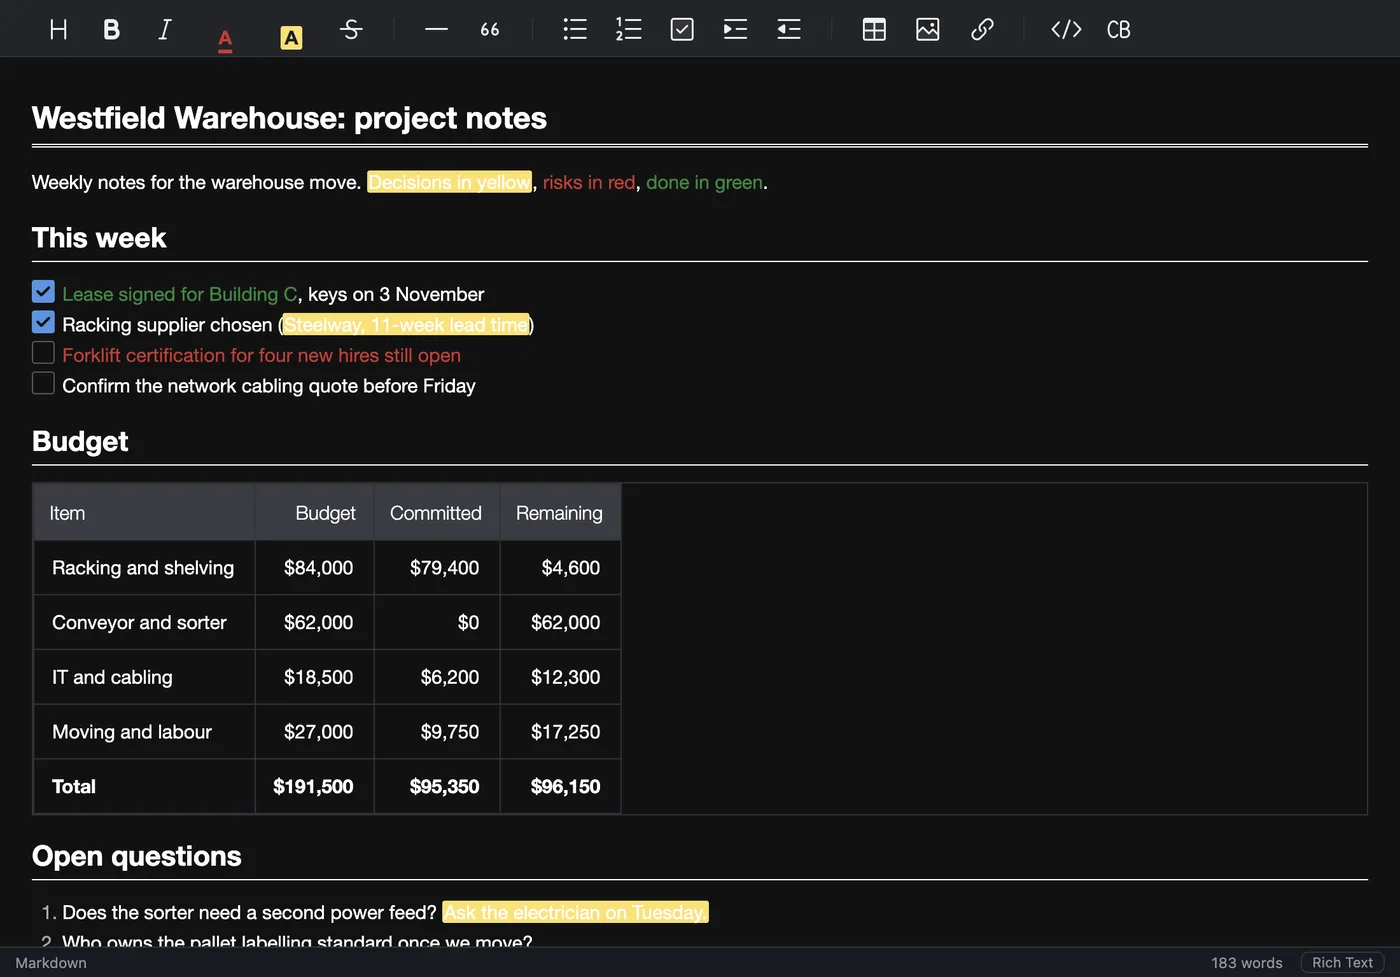Insert a horizontal rule
Viewport: 1400px width, 977px height.
[436, 29]
